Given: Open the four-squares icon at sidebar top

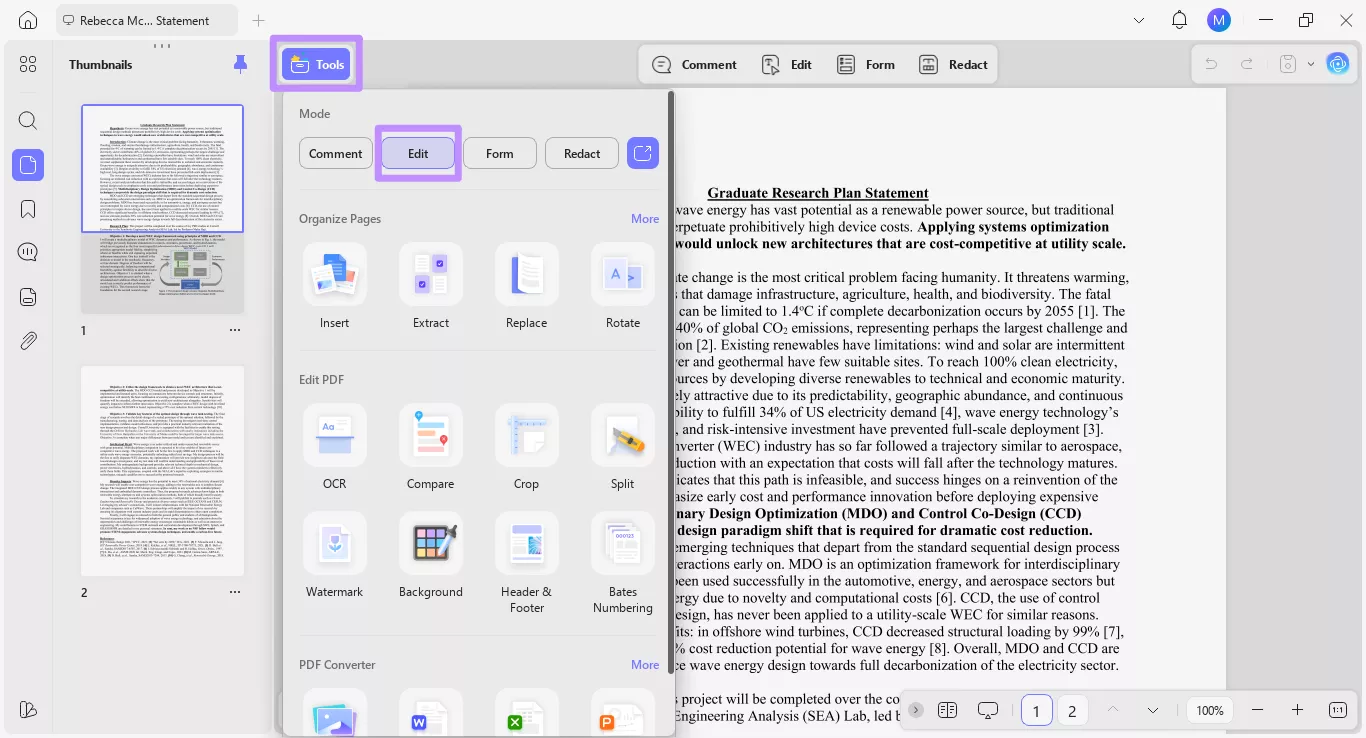Looking at the screenshot, I should tap(28, 64).
